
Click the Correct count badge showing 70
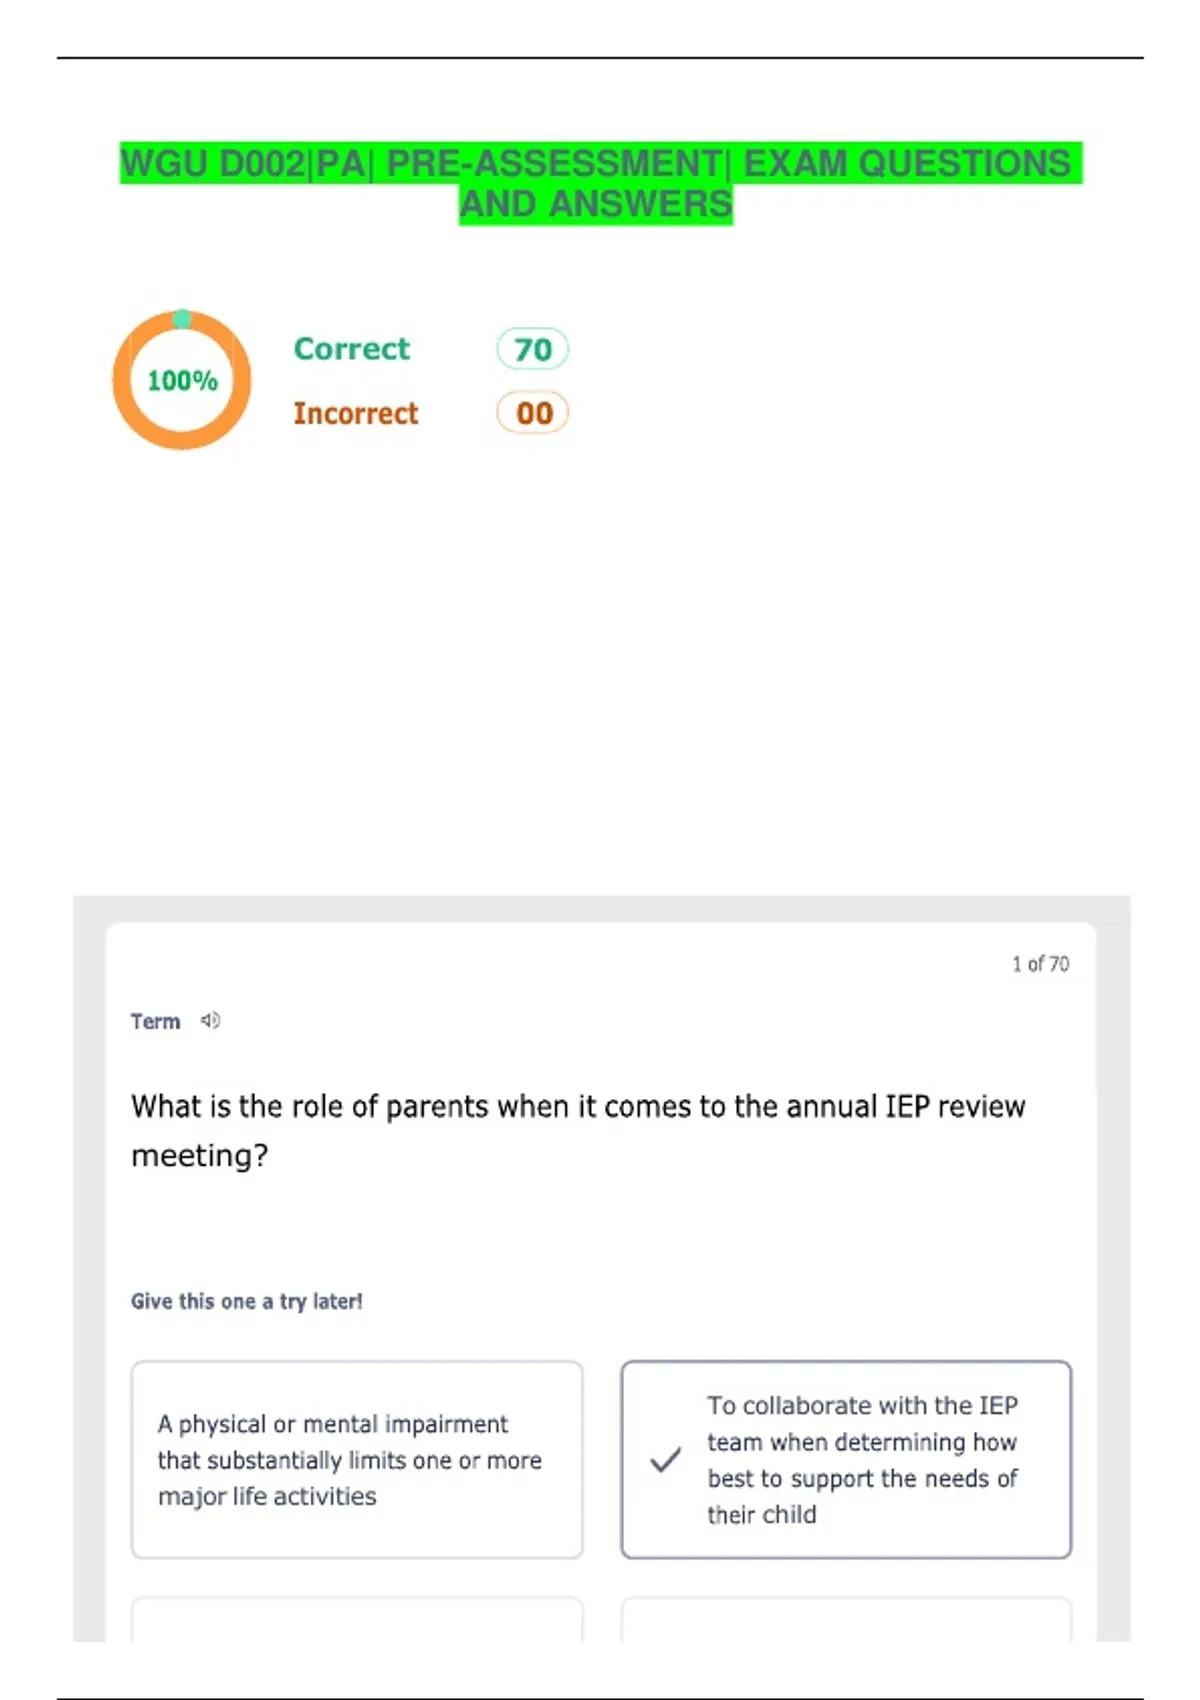[532, 349]
